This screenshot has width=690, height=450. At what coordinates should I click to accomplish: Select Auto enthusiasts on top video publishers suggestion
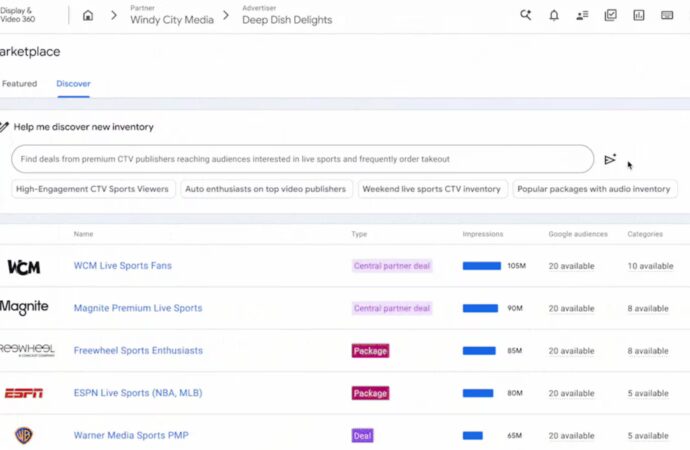coord(266,189)
